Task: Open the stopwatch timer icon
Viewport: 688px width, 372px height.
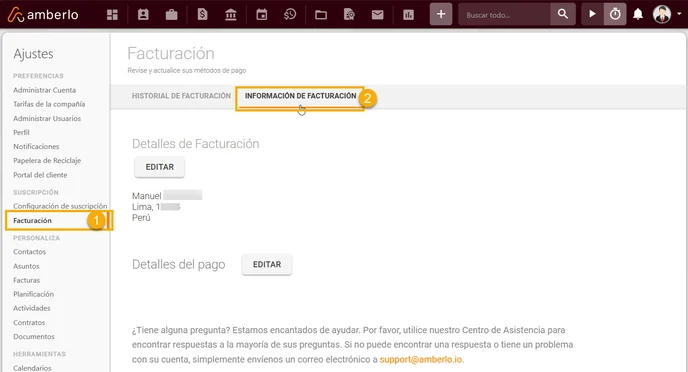Action: pyautogui.click(x=615, y=14)
